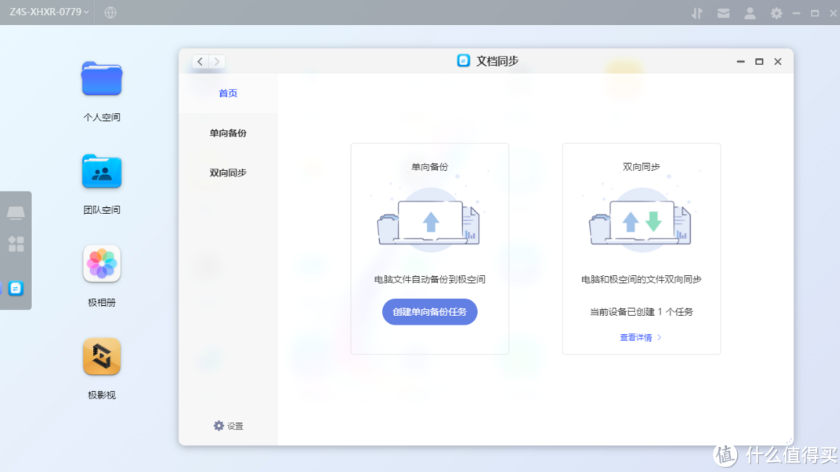The image size is (840, 472).
Task: Go forward with the right arrow in 文档同步 window
Action: [217, 62]
